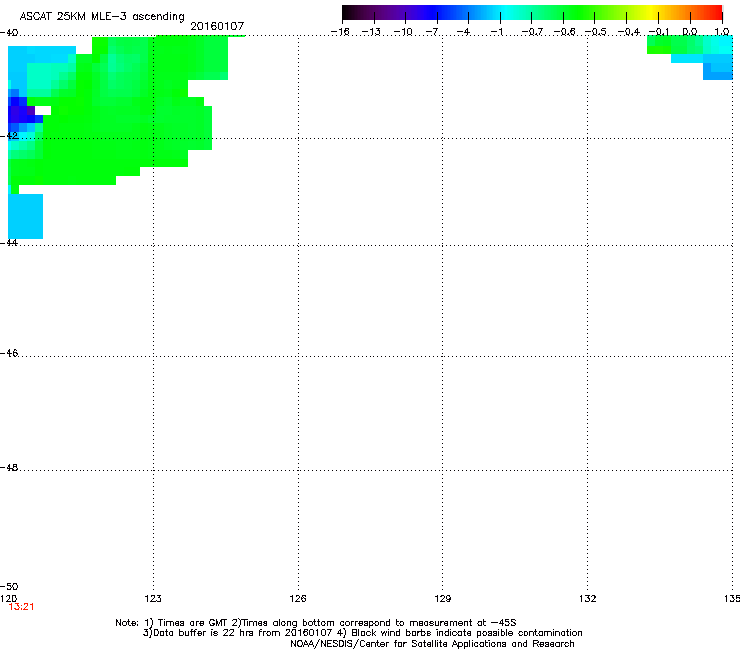Viewport: 740px width, 650px height.
Task: Click the dark blue-purple data patch near 120E
Action: click(21, 113)
